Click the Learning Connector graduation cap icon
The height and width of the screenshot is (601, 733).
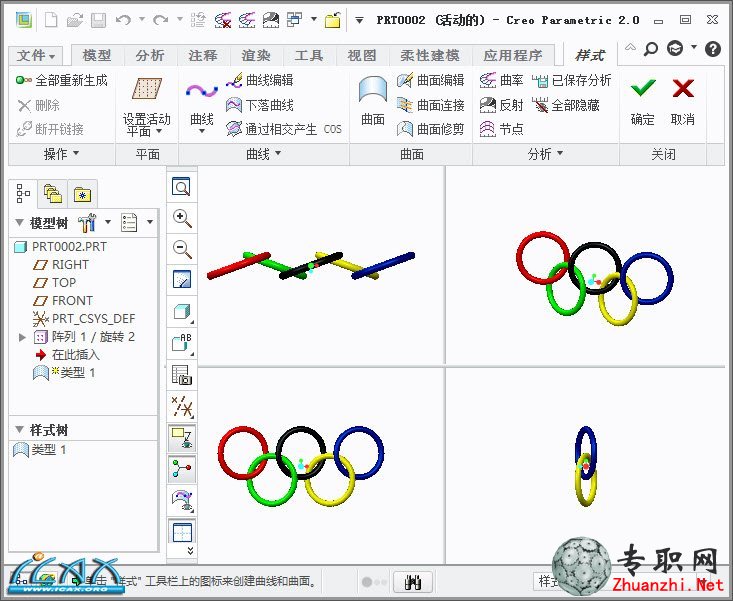(675, 48)
